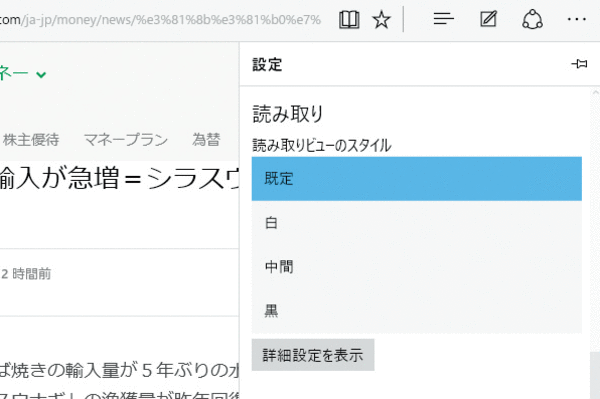Click 詳細設定を表示 button
Image resolution: width=600 pixels, height=399 pixels.
click(313, 355)
